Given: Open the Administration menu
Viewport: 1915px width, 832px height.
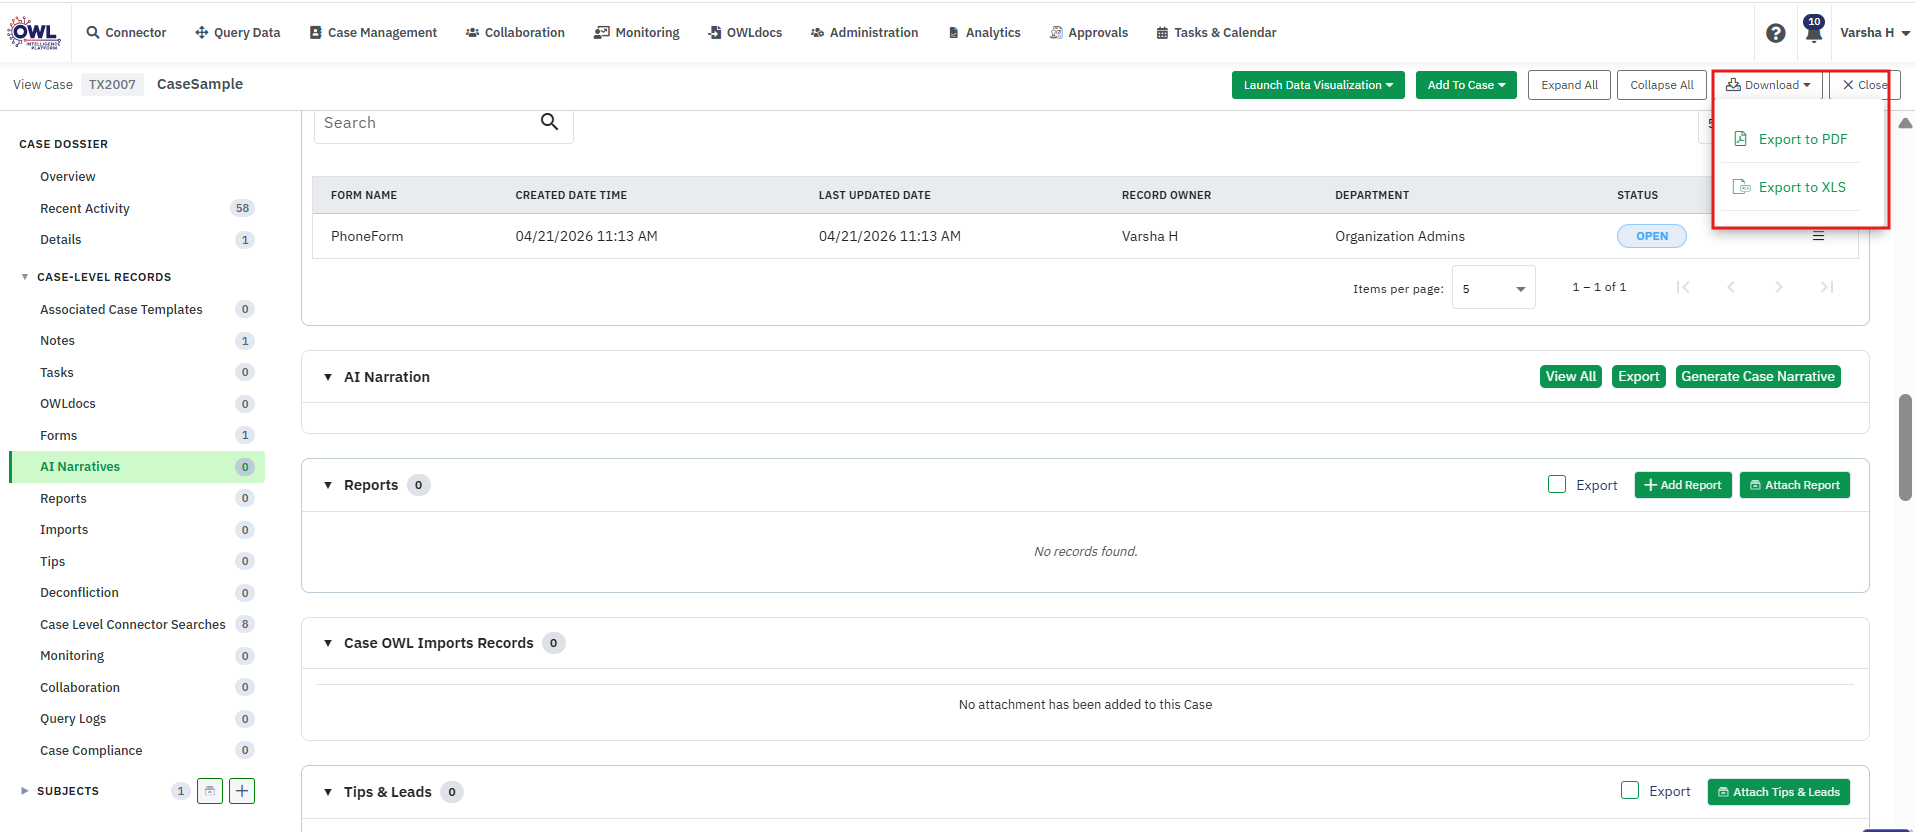Looking at the screenshot, I should (864, 33).
